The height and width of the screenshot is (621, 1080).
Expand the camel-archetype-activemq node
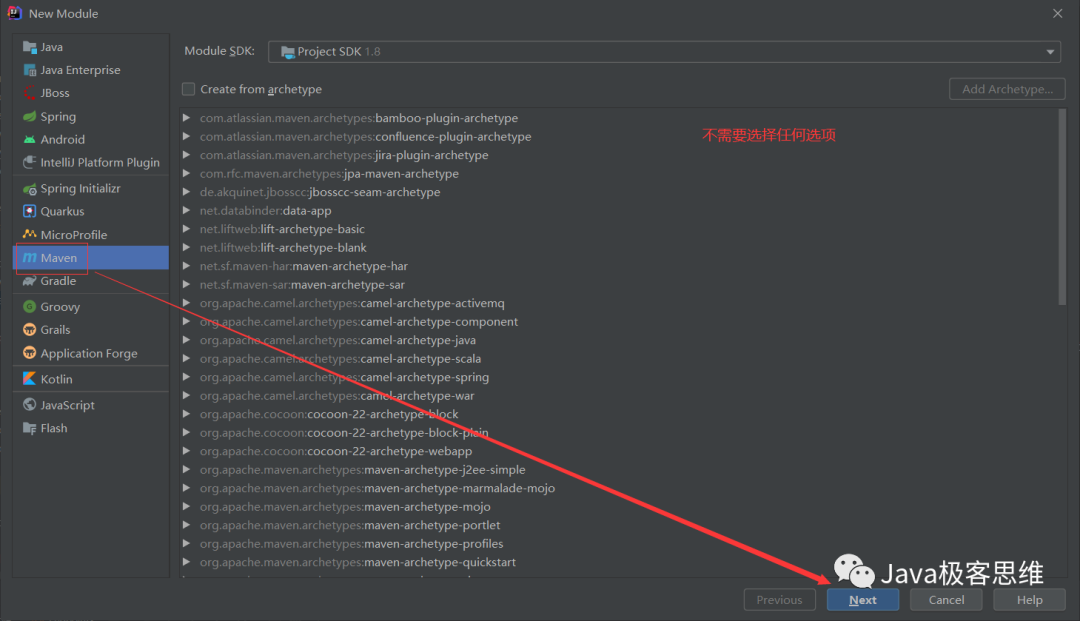(187, 303)
